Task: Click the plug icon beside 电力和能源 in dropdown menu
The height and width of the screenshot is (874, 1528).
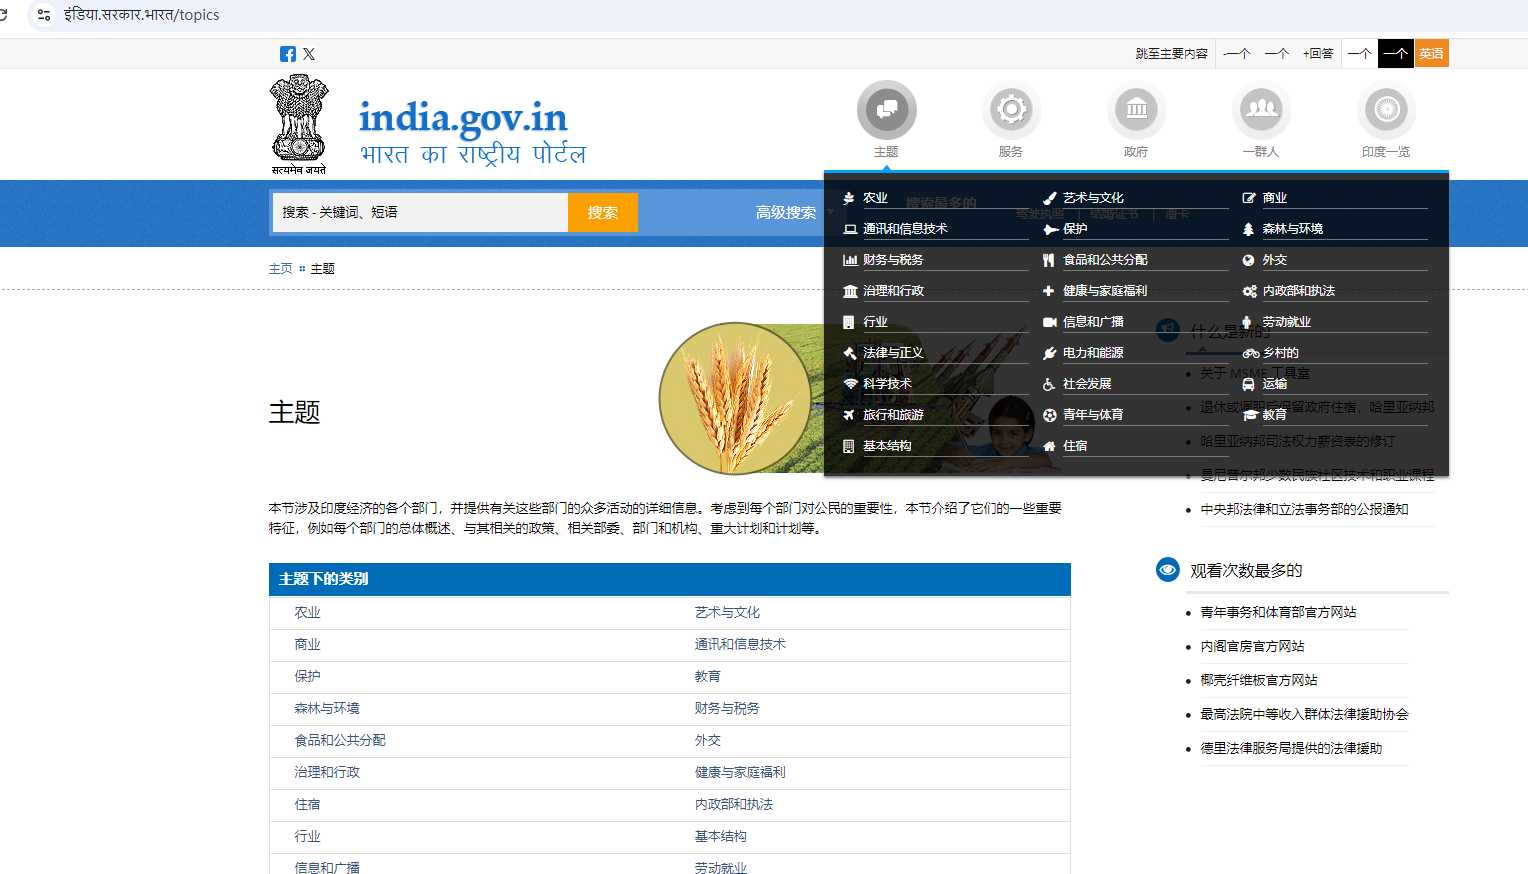Action: click(1049, 353)
